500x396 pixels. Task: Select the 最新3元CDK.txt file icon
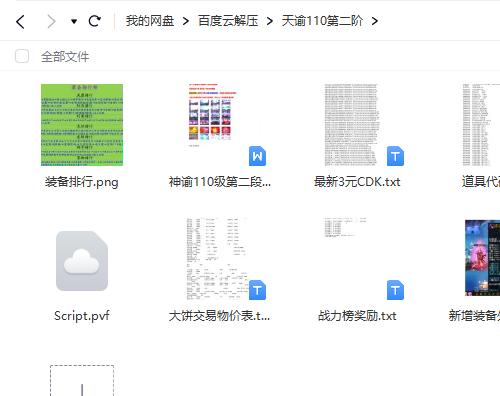[358, 125]
